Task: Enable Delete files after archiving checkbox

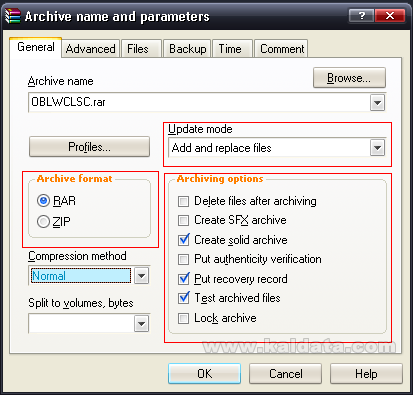Action: coord(183,201)
